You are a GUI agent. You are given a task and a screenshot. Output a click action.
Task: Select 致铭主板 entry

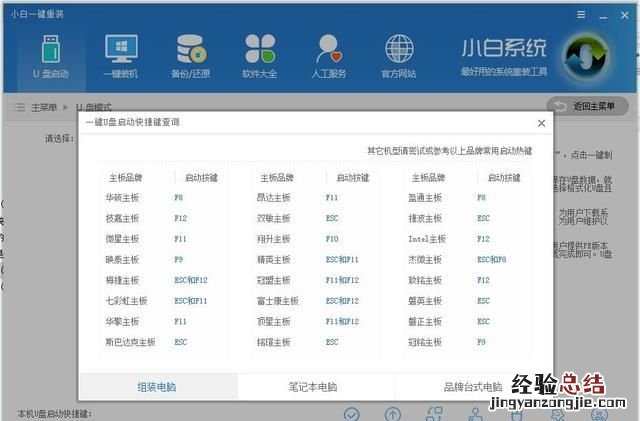click(425, 280)
